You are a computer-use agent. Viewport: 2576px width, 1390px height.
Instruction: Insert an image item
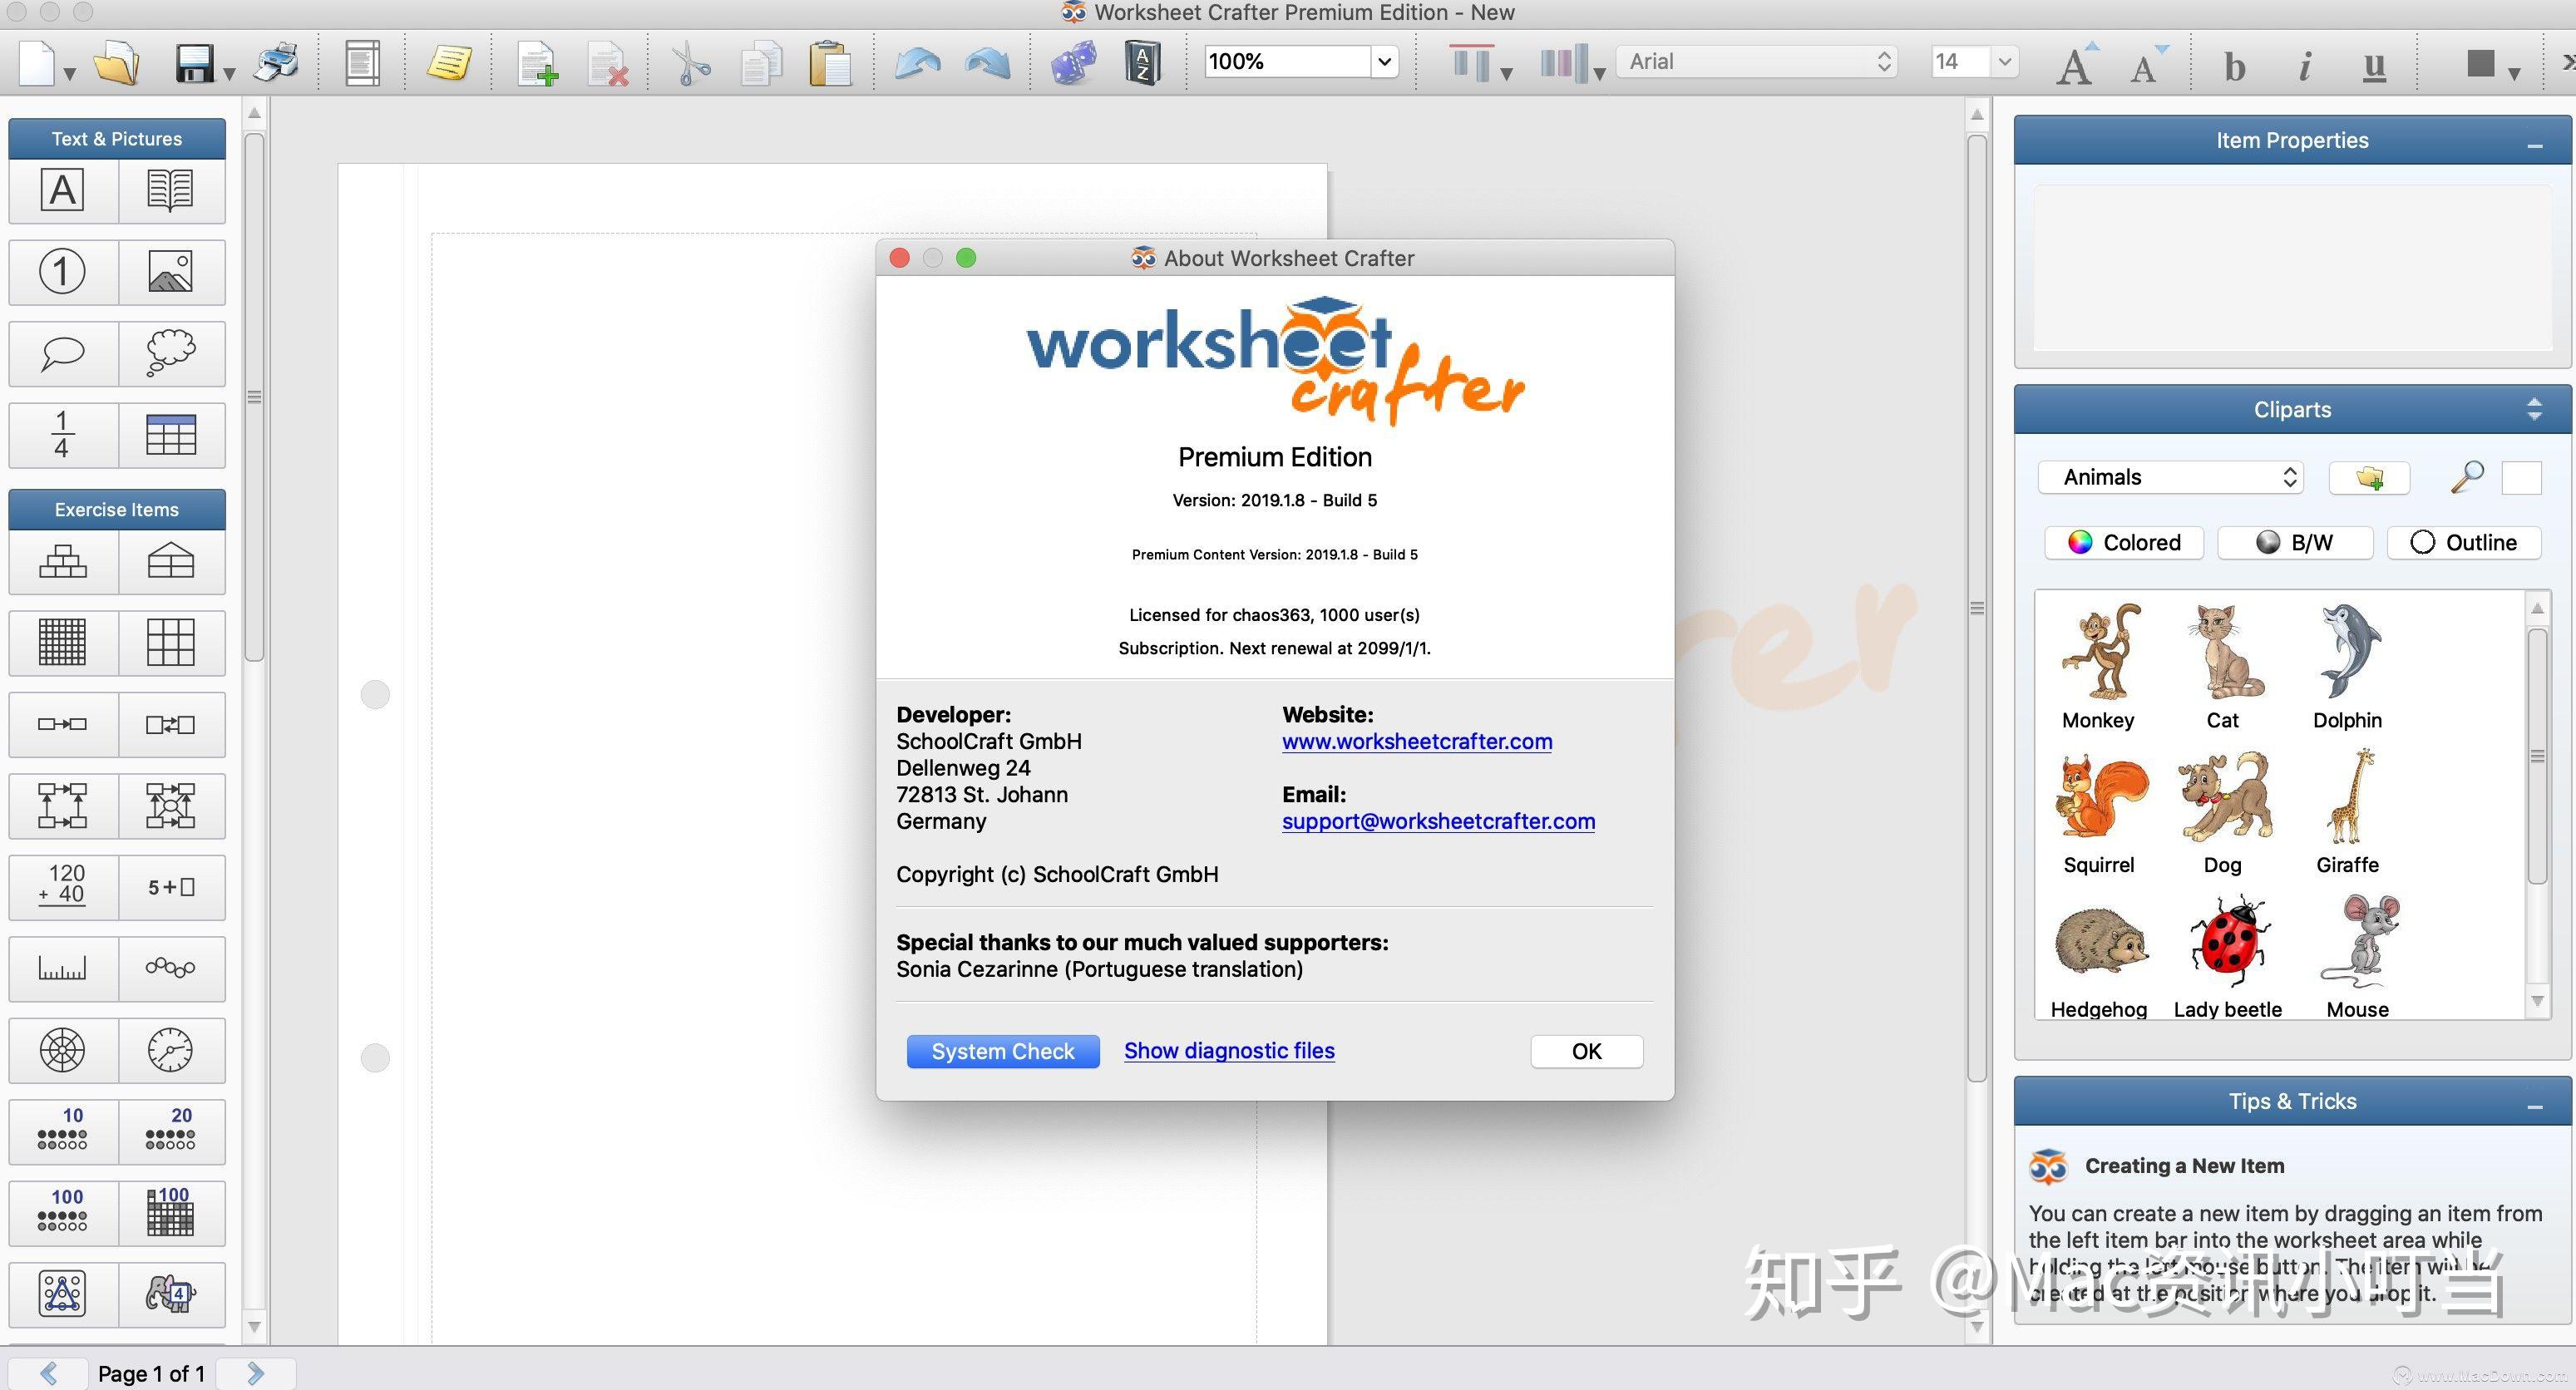(171, 271)
